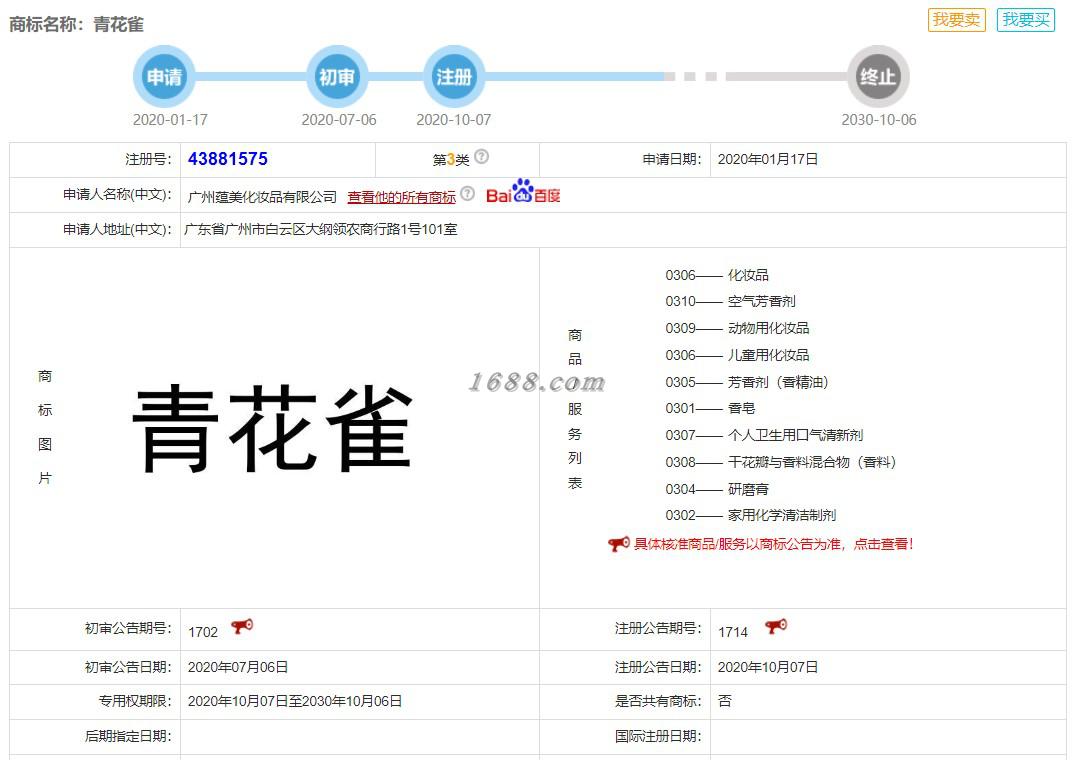Select goods item 0309 动物用化妆品

click(737, 328)
